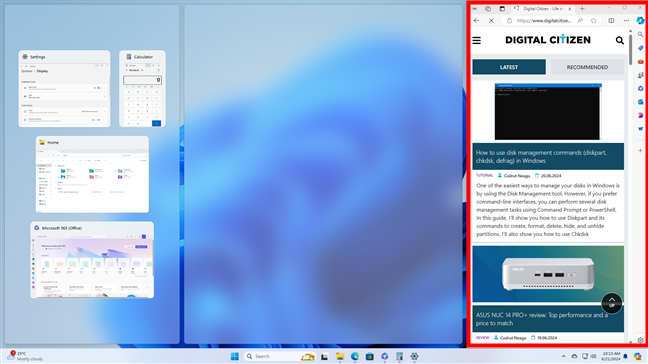Open the disk management commands article title
The width and height of the screenshot is (648, 364).
(541, 157)
